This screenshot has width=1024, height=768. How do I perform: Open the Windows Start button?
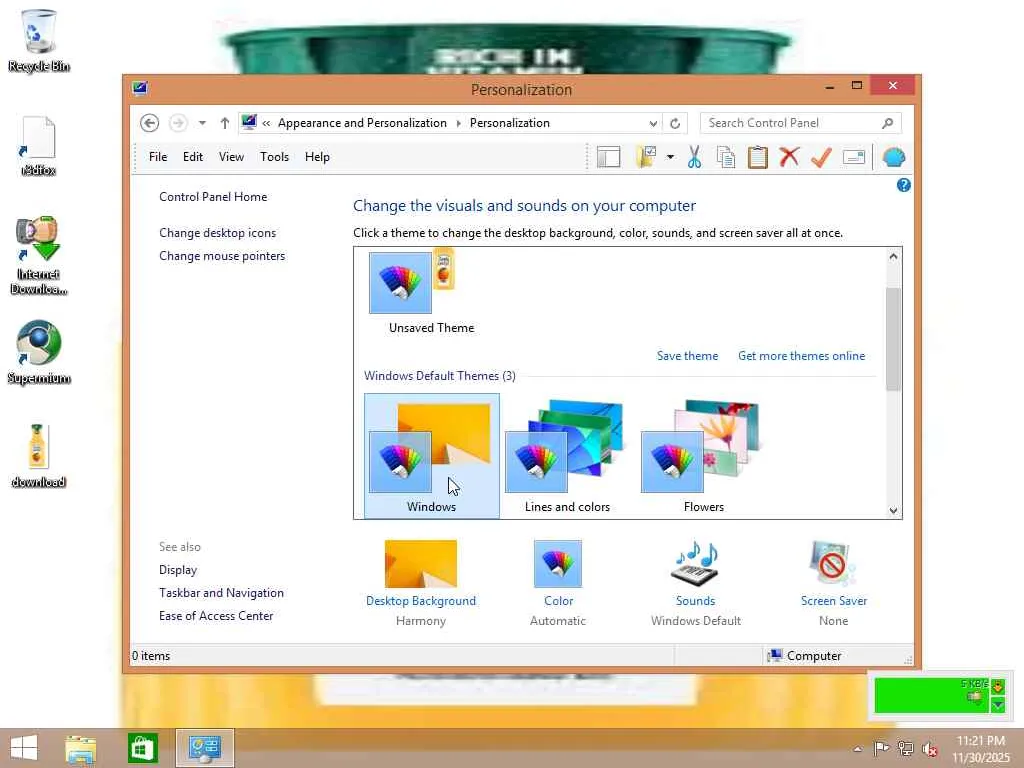pyautogui.click(x=24, y=748)
